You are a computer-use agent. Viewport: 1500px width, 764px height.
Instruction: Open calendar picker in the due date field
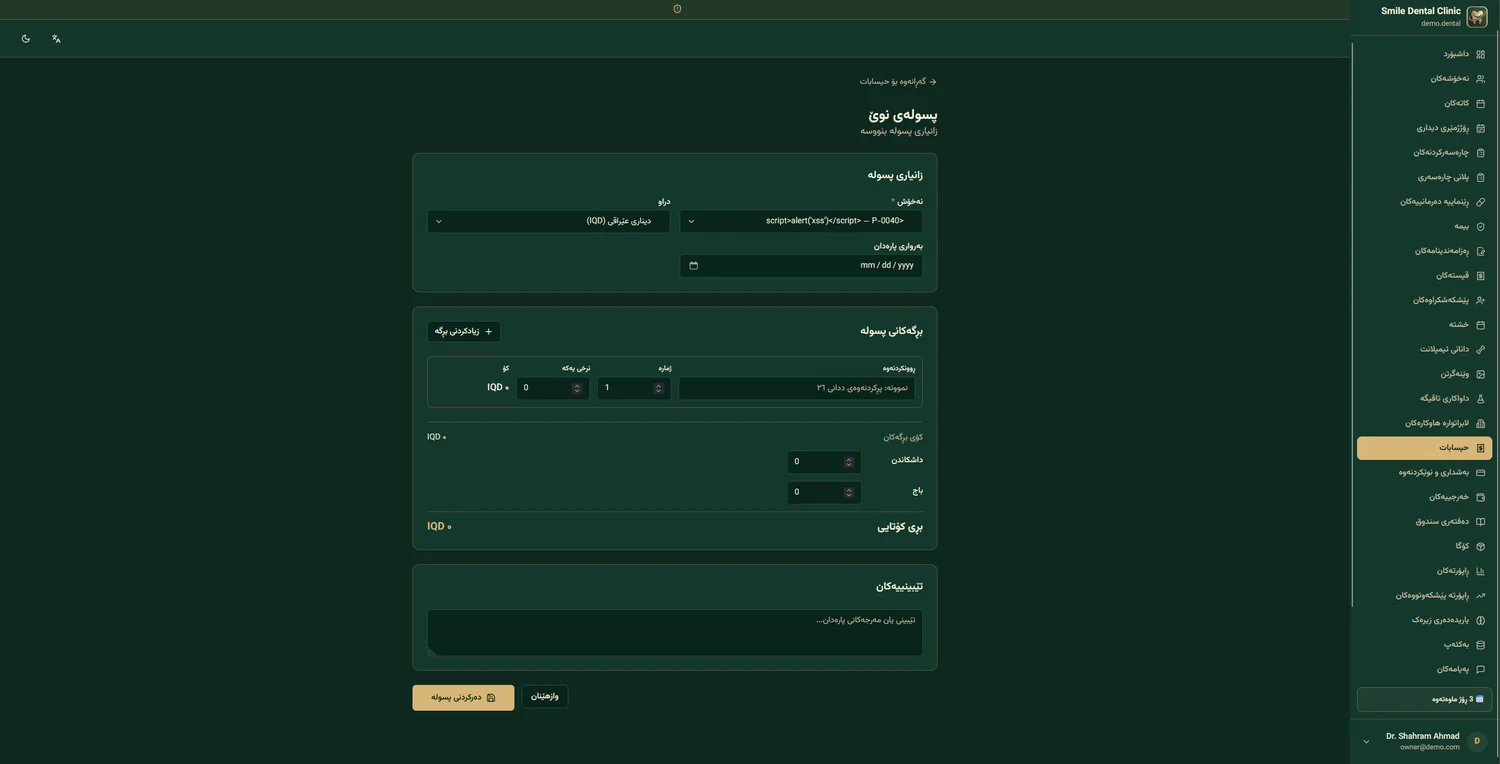coord(694,266)
